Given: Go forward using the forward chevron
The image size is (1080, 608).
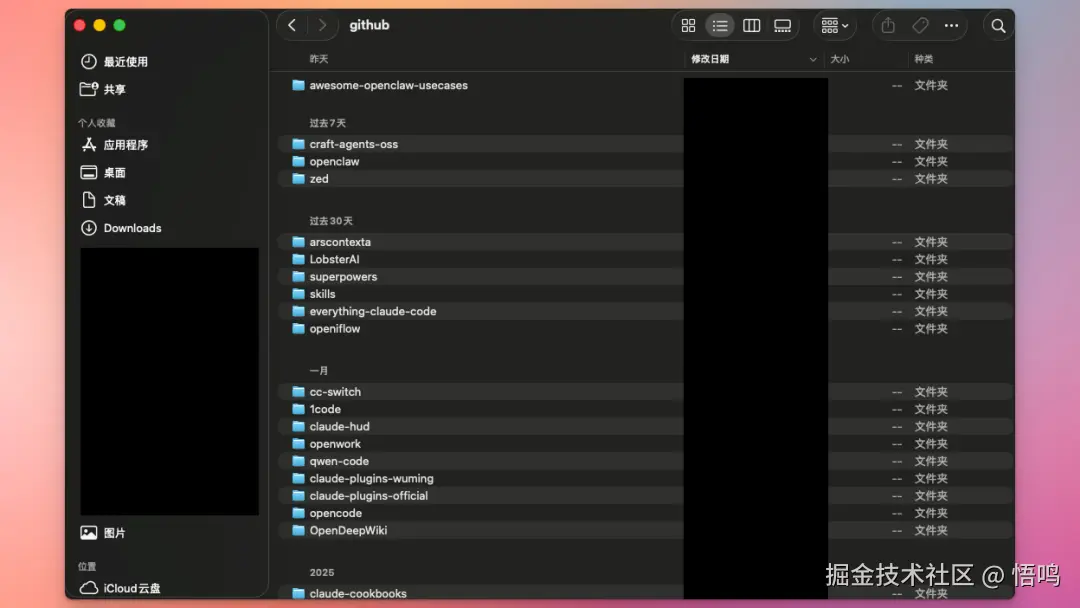Looking at the screenshot, I should [322, 25].
